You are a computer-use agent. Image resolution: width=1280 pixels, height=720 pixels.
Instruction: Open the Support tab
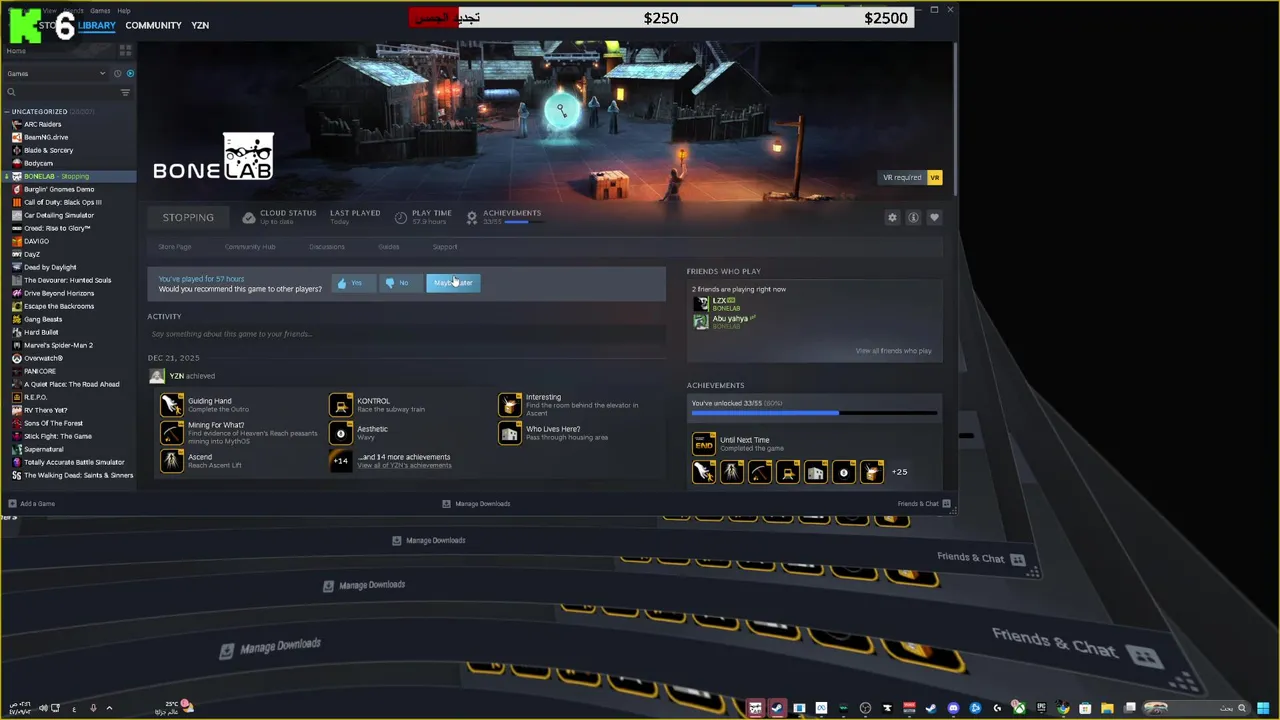[445, 247]
